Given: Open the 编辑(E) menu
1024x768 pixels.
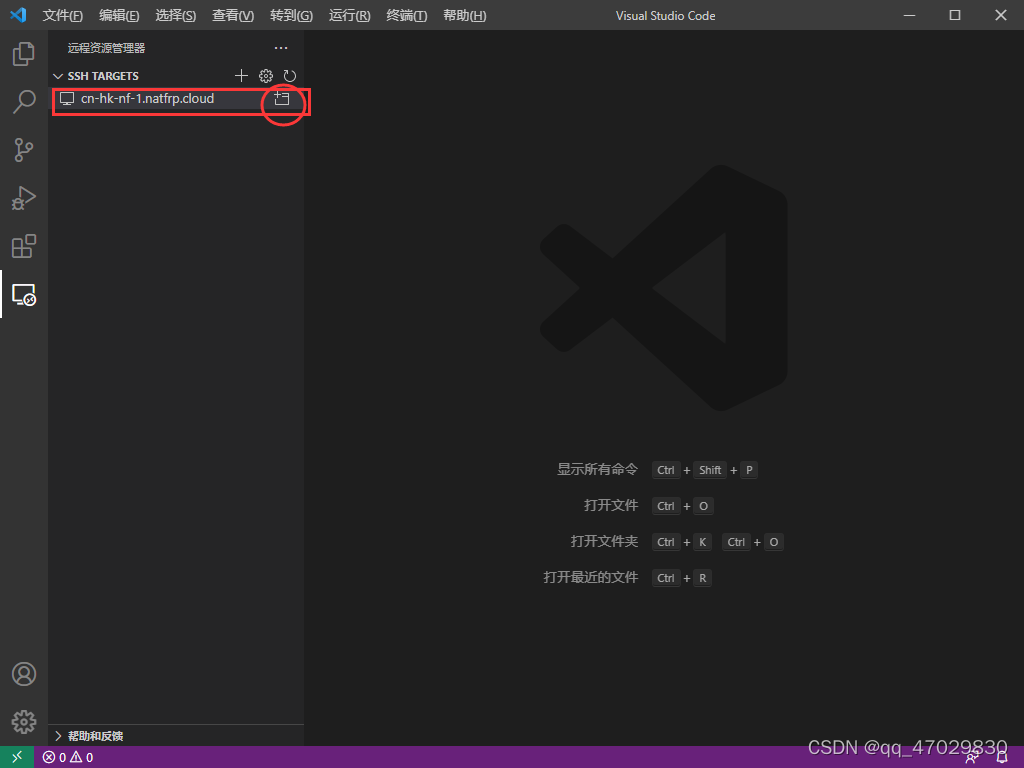Looking at the screenshot, I should coord(119,16).
